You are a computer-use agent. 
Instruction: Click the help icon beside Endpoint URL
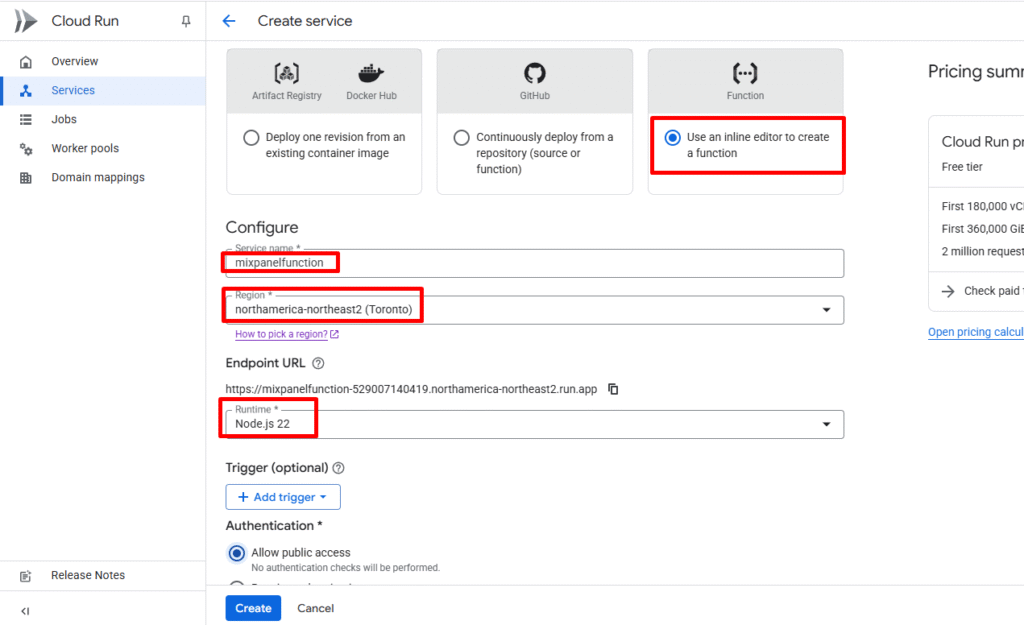[318, 363]
